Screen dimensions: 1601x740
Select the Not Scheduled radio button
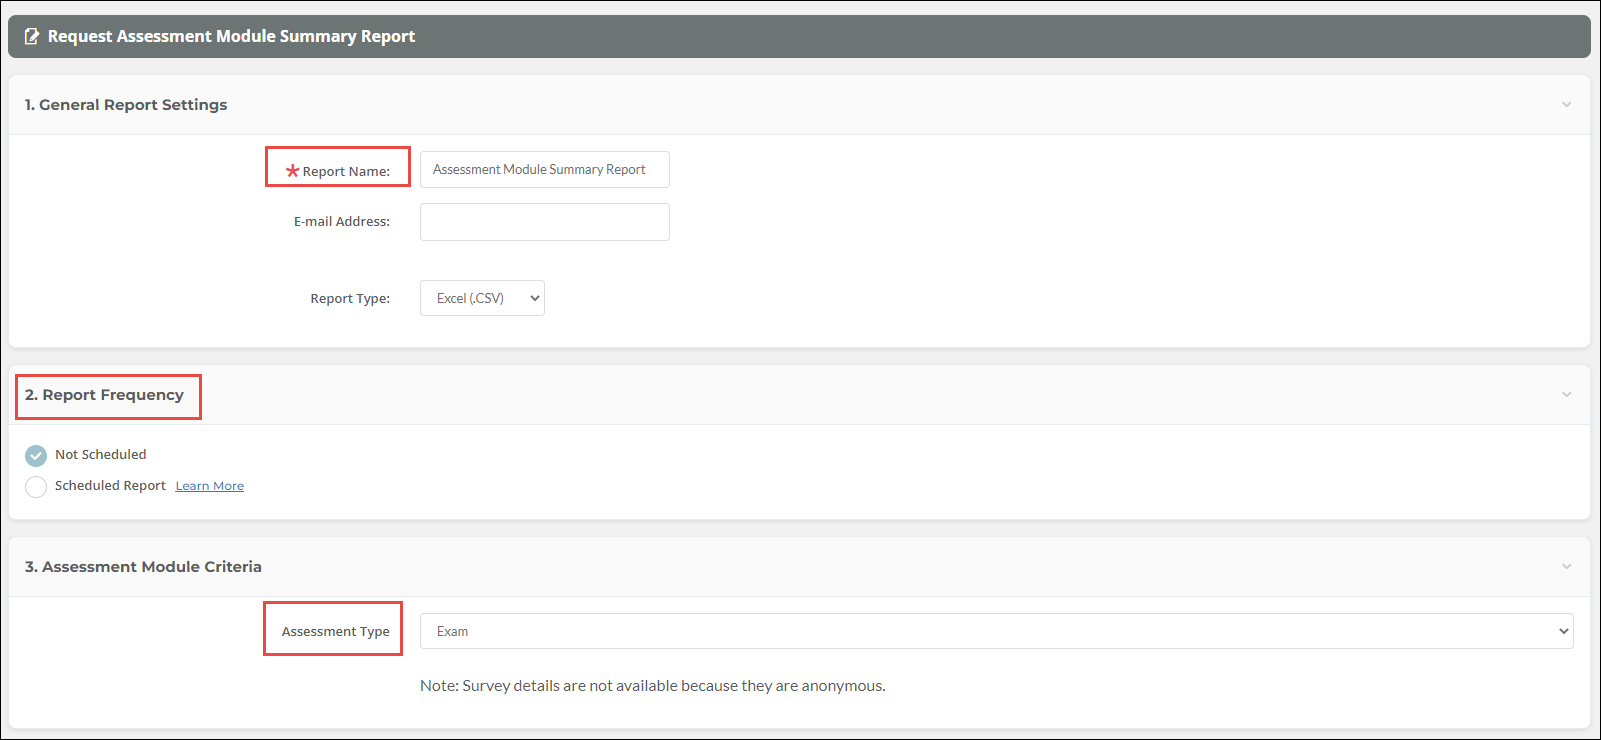point(36,456)
